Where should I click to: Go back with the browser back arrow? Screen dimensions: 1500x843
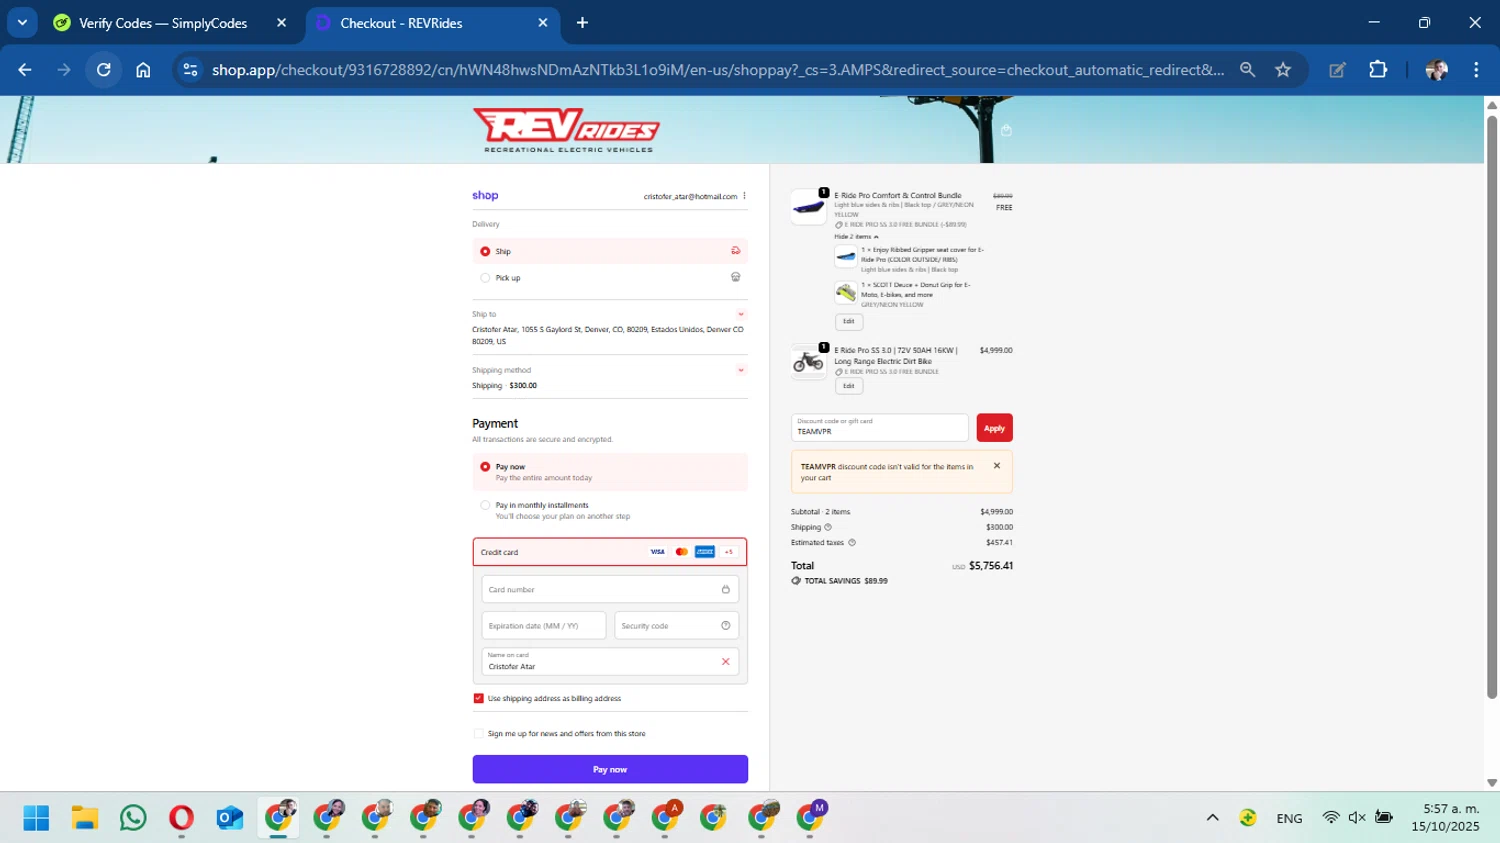point(25,70)
